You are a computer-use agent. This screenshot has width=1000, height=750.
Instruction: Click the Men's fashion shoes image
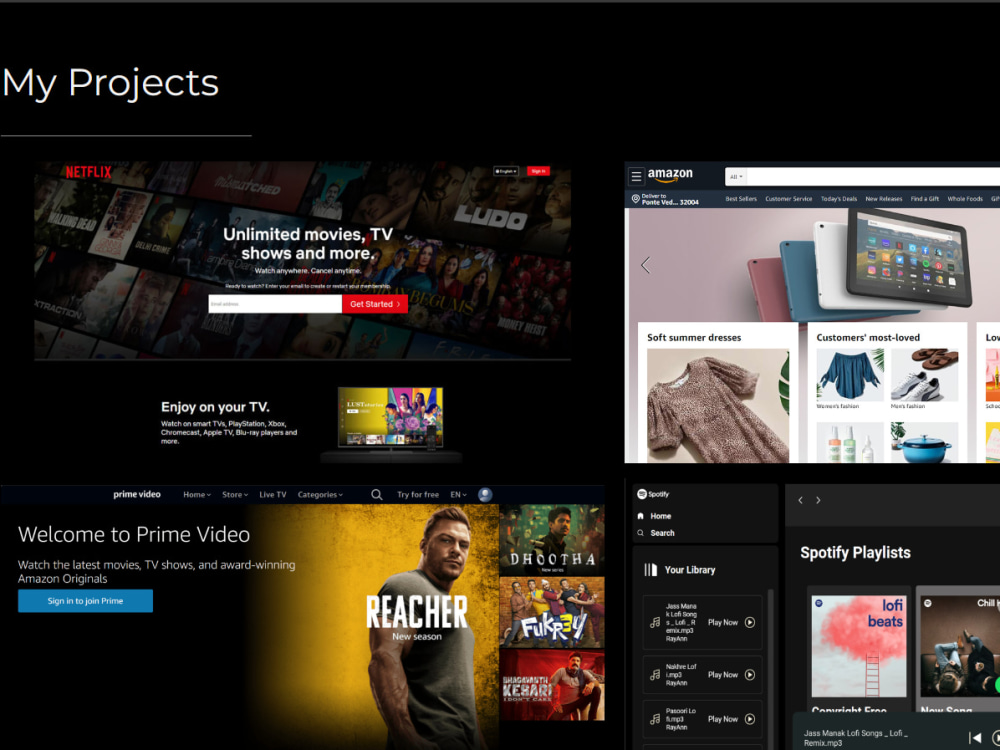(x=924, y=375)
